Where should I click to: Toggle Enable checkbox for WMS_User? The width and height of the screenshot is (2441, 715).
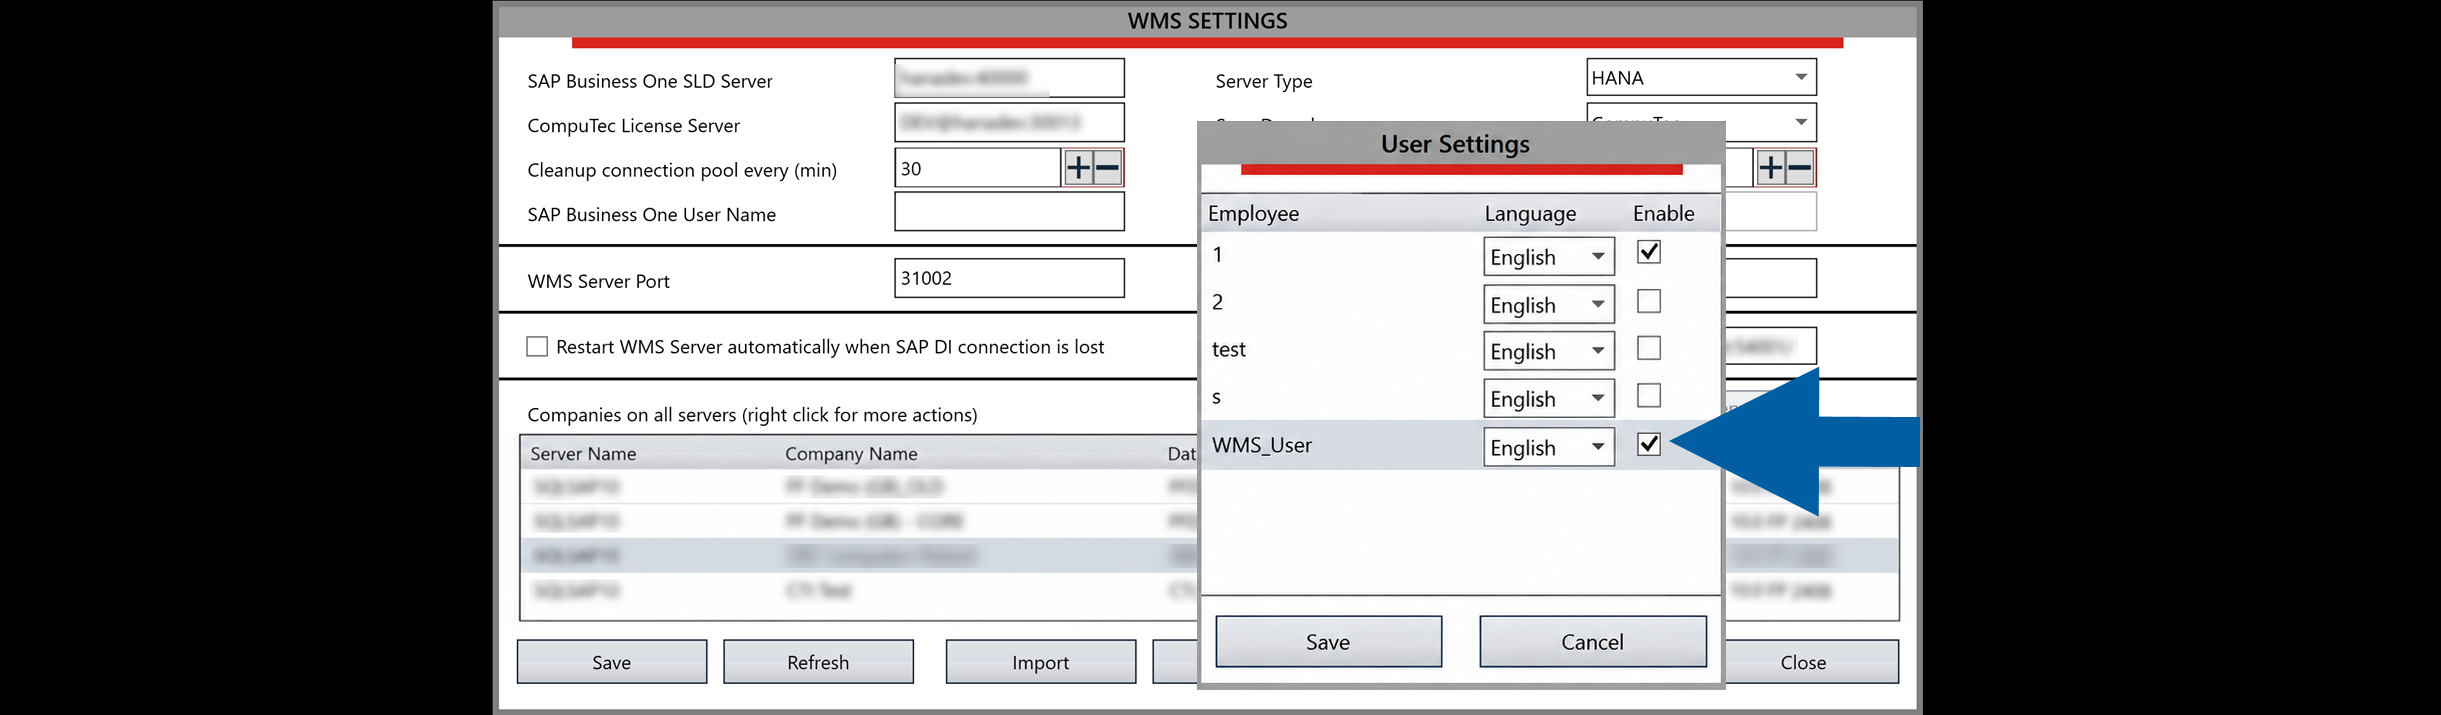point(1648,444)
